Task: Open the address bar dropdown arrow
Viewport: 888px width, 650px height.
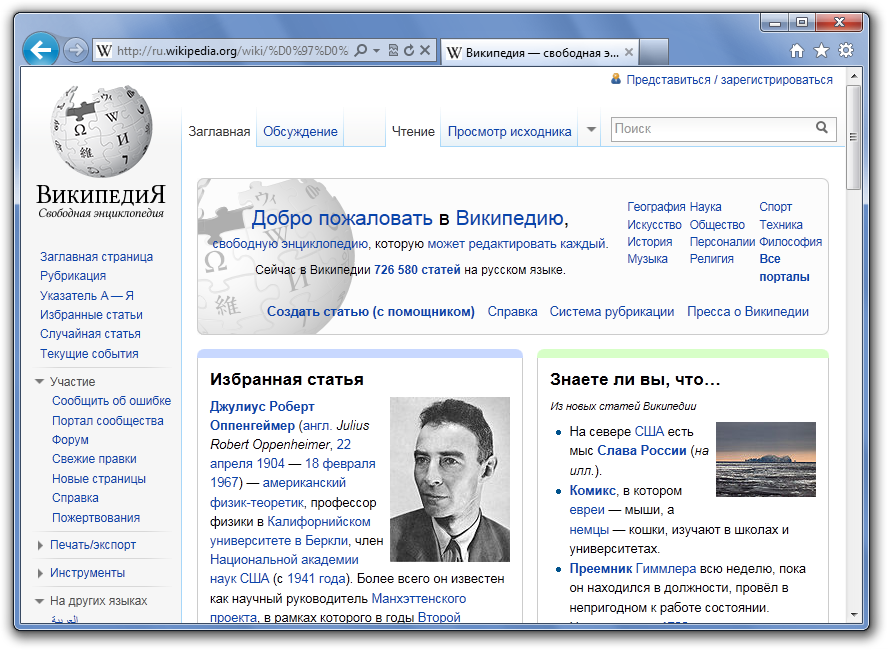Action: coord(376,50)
